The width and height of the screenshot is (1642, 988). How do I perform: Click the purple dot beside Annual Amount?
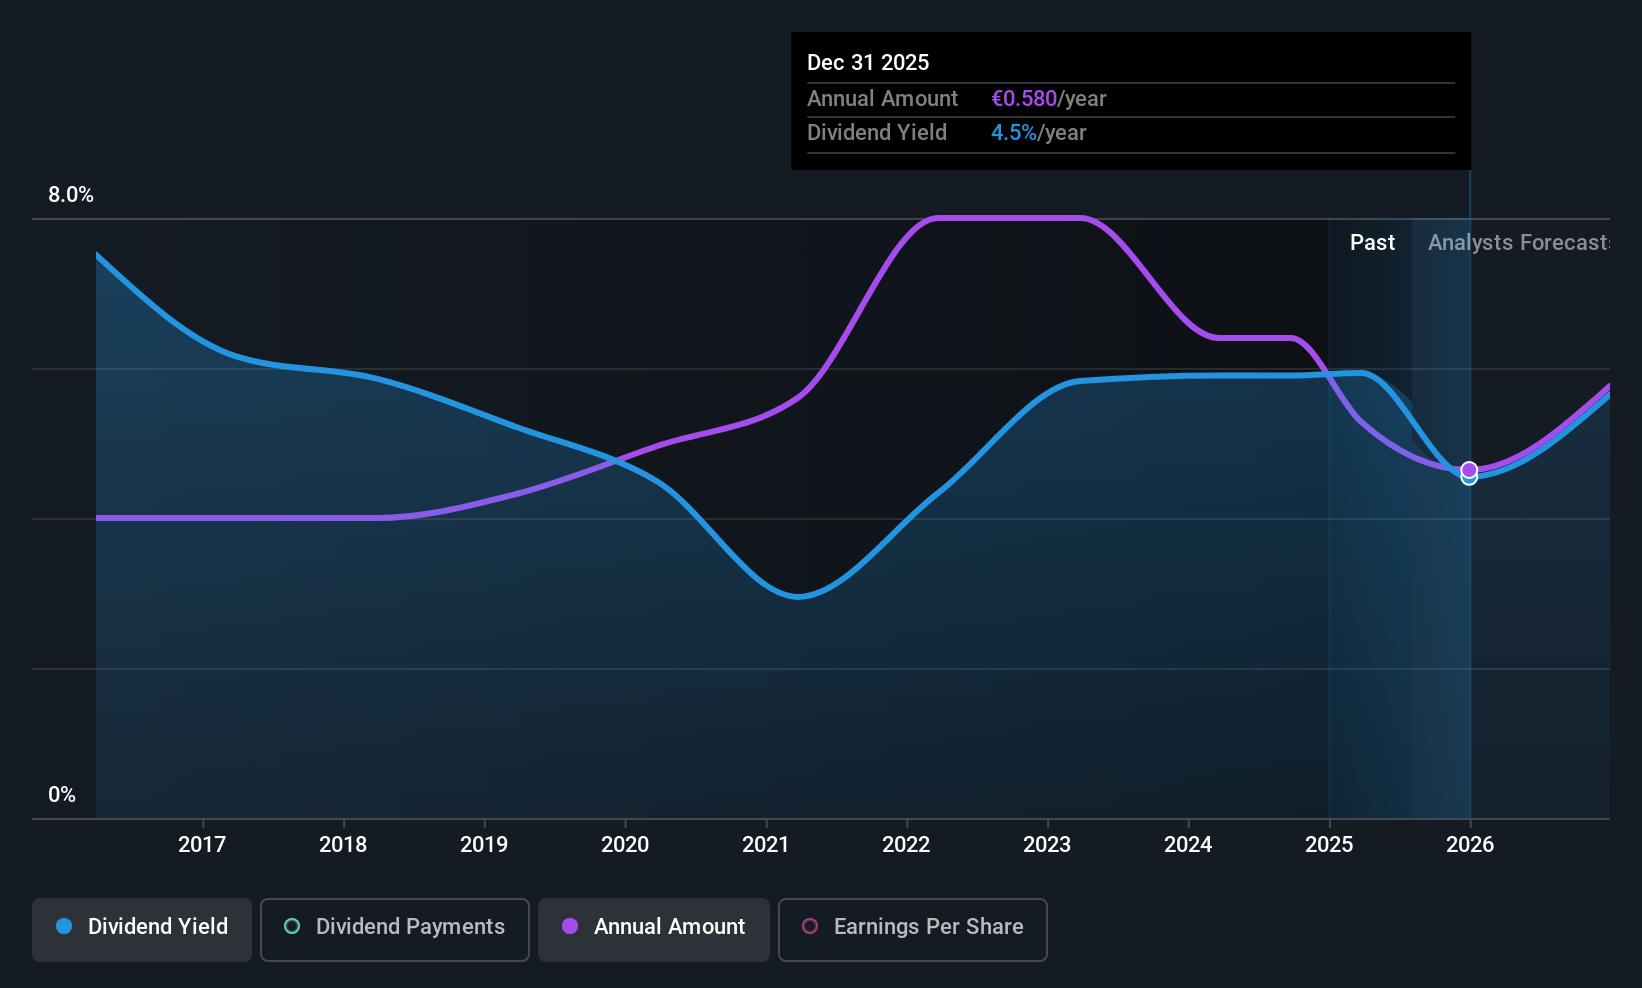pyautogui.click(x=570, y=927)
